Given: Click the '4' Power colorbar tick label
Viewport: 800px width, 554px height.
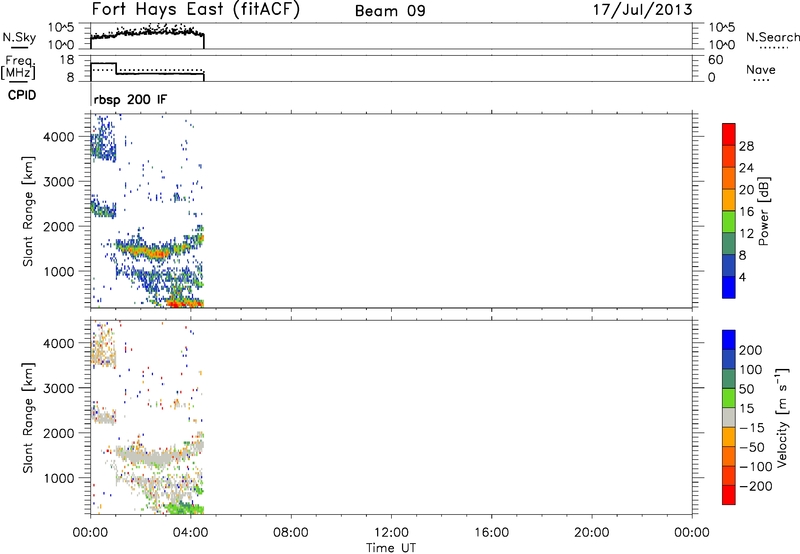Looking at the screenshot, I should (x=742, y=277).
